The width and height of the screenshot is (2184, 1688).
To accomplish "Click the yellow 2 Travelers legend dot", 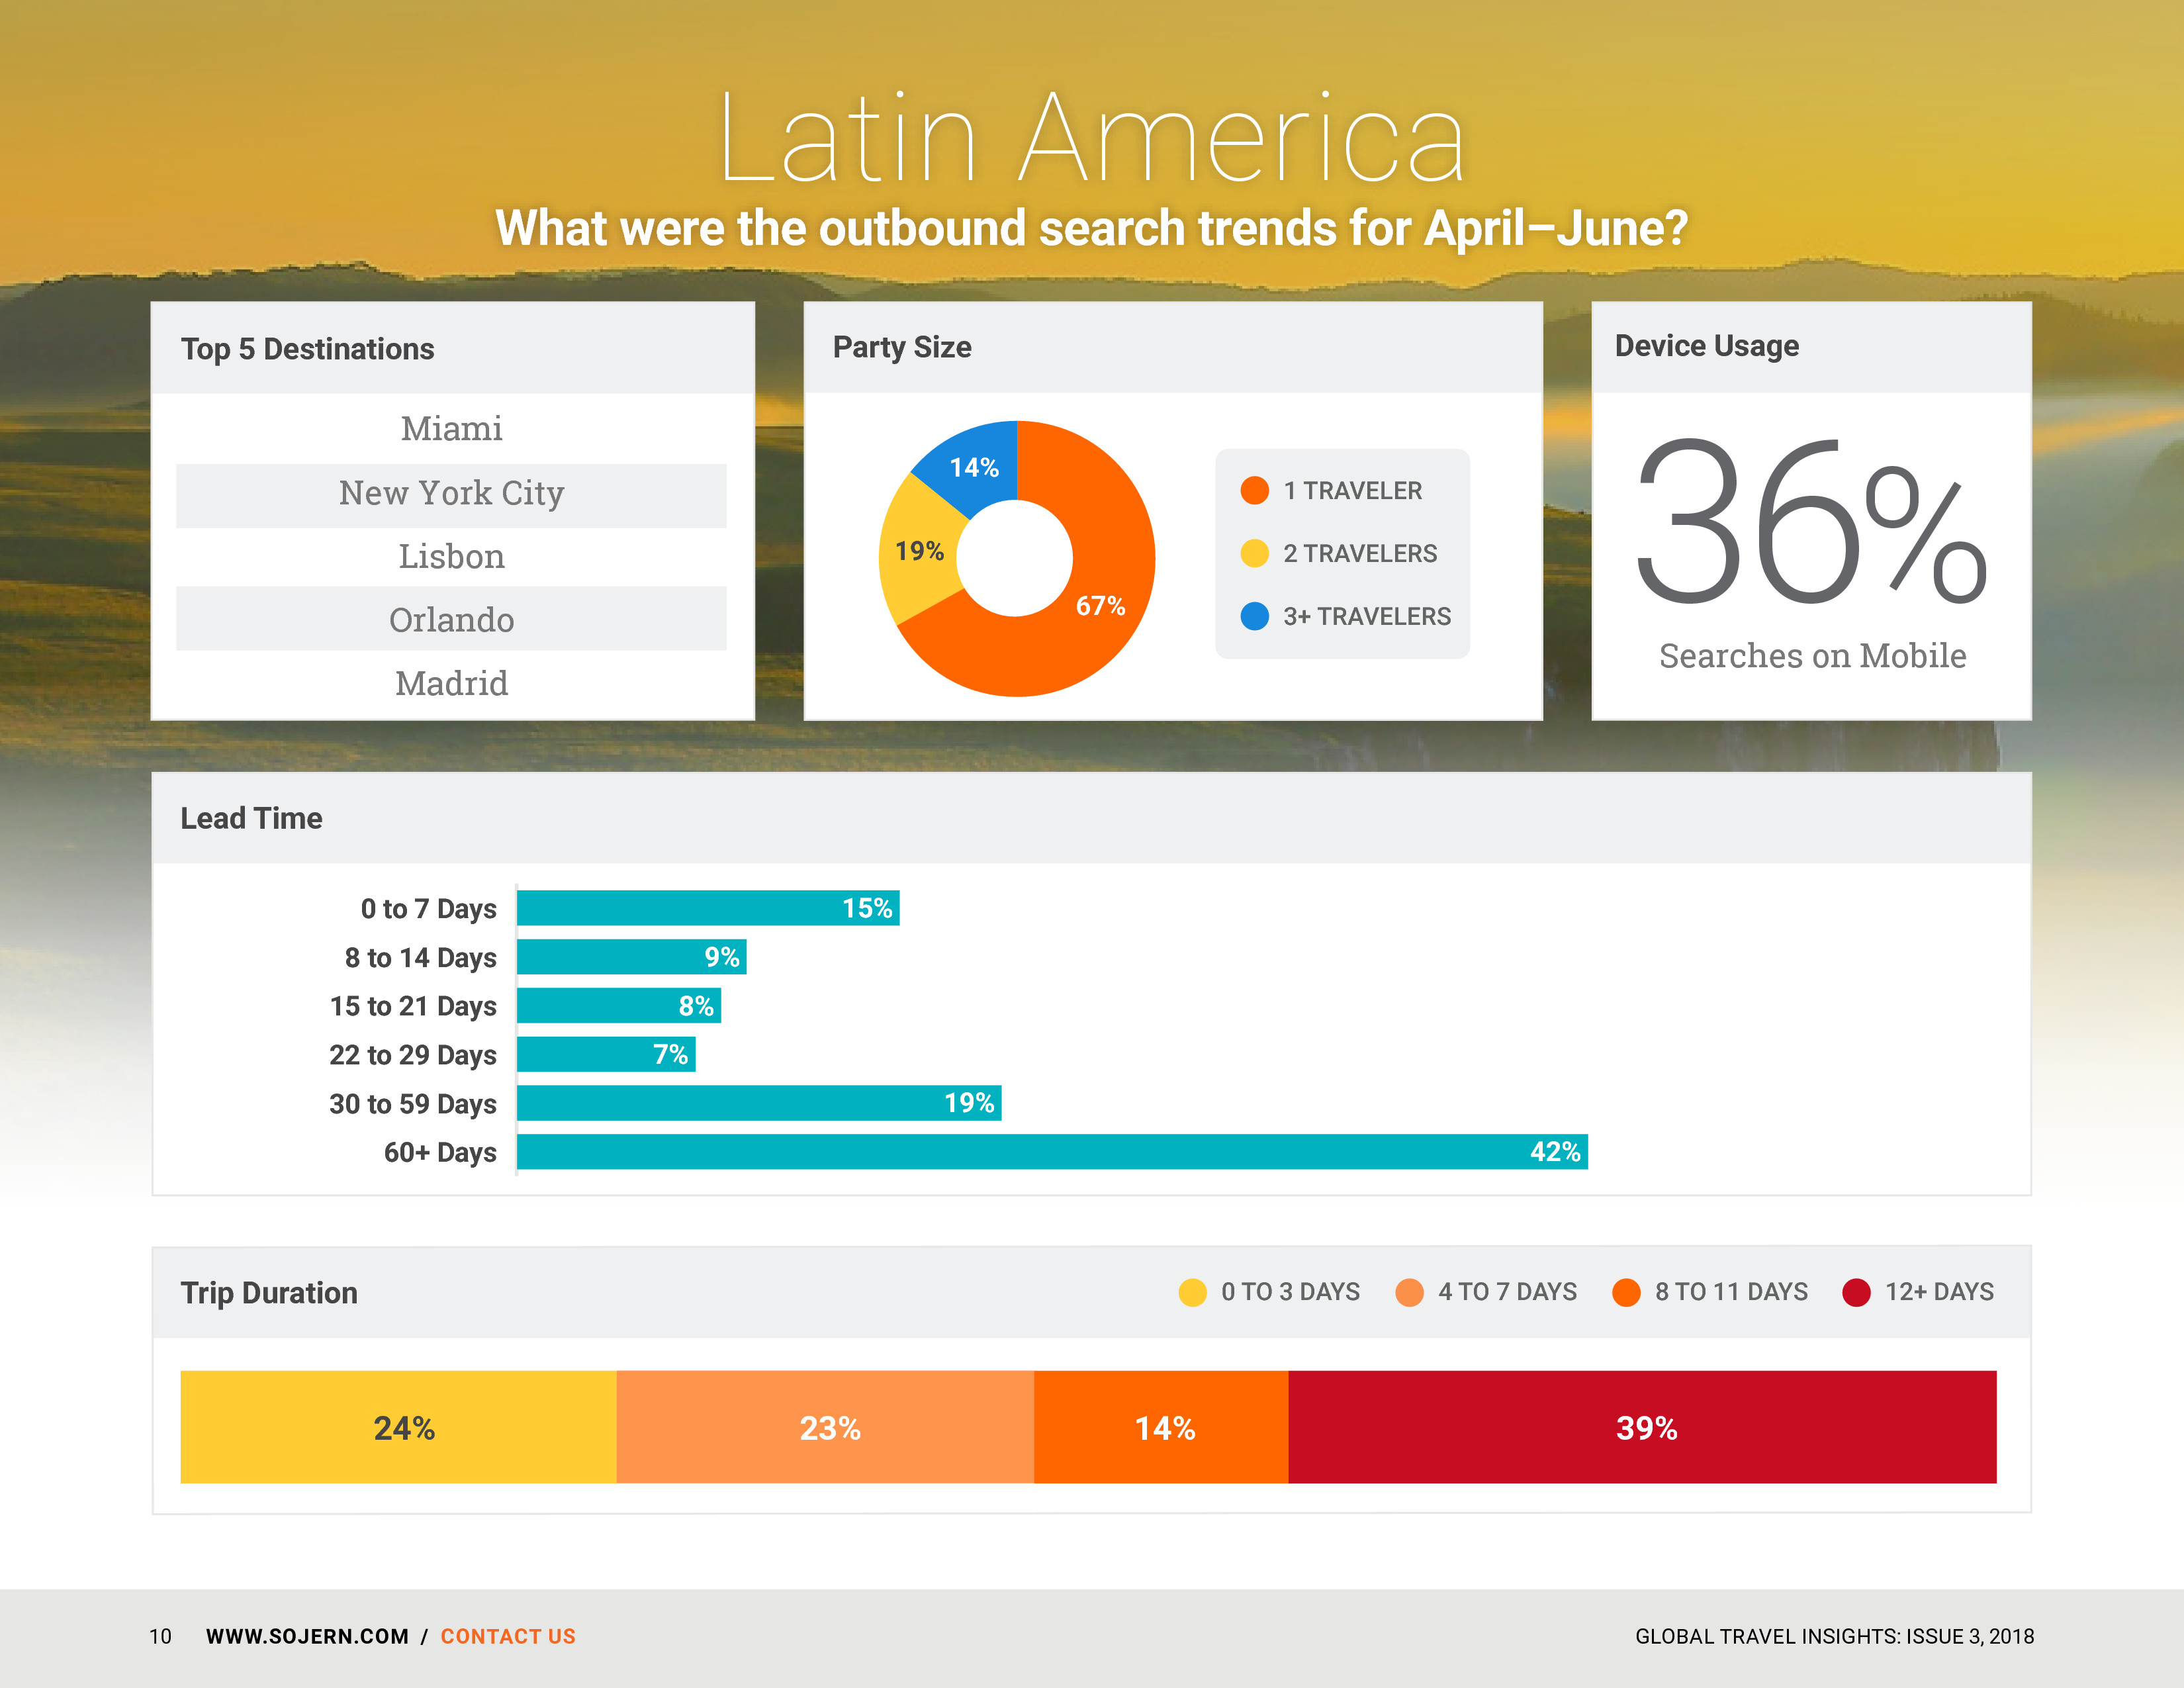I will click(x=1254, y=553).
